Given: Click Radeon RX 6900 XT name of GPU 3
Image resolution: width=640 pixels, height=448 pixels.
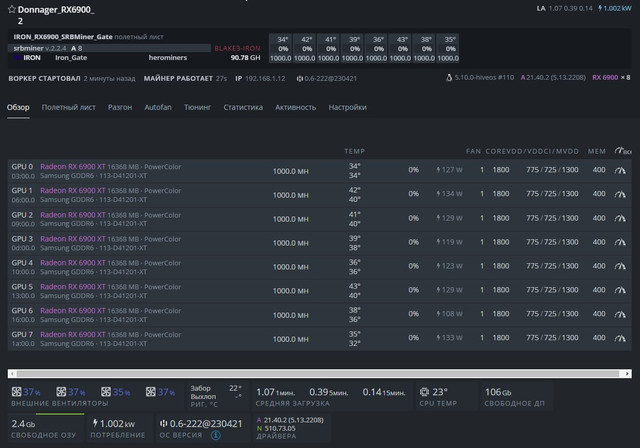Looking at the screenshot, I should point(73,239).
